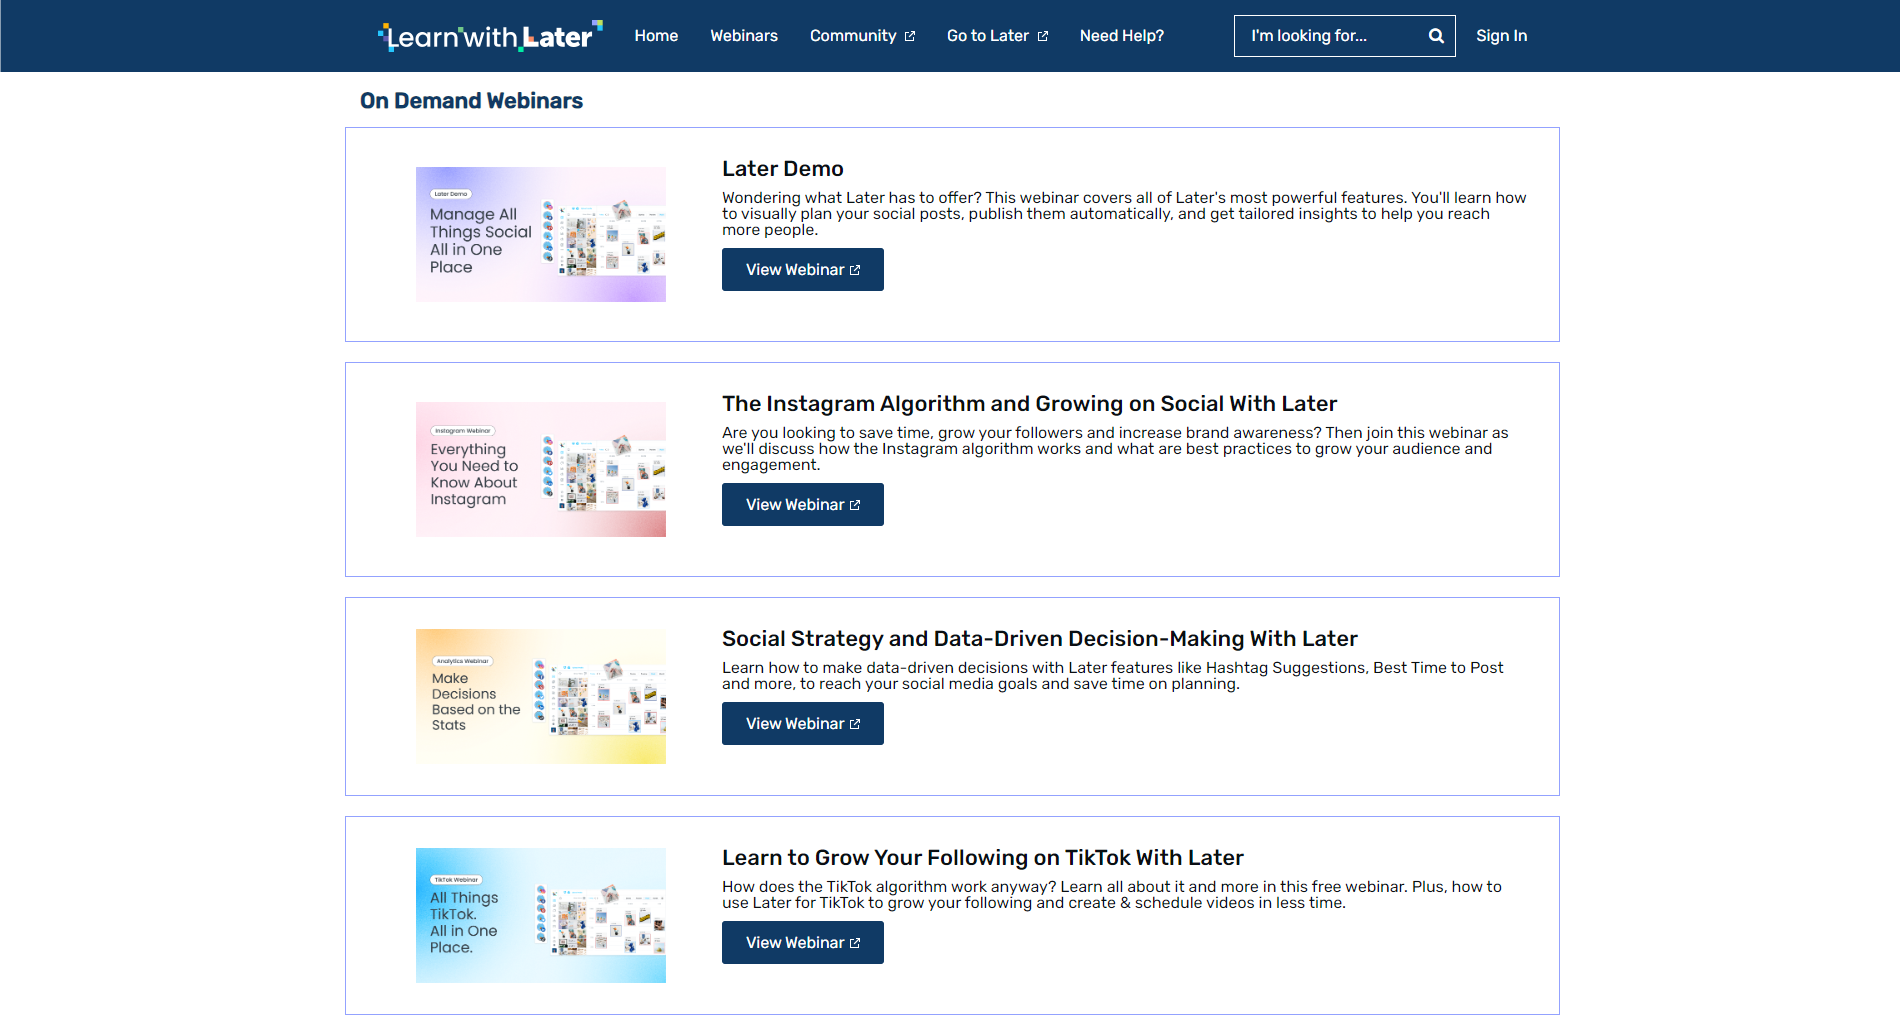The width and height of the screenshot is (1900, 1030).
Task: Switch to the Webinars section
Action: (744, 36)
